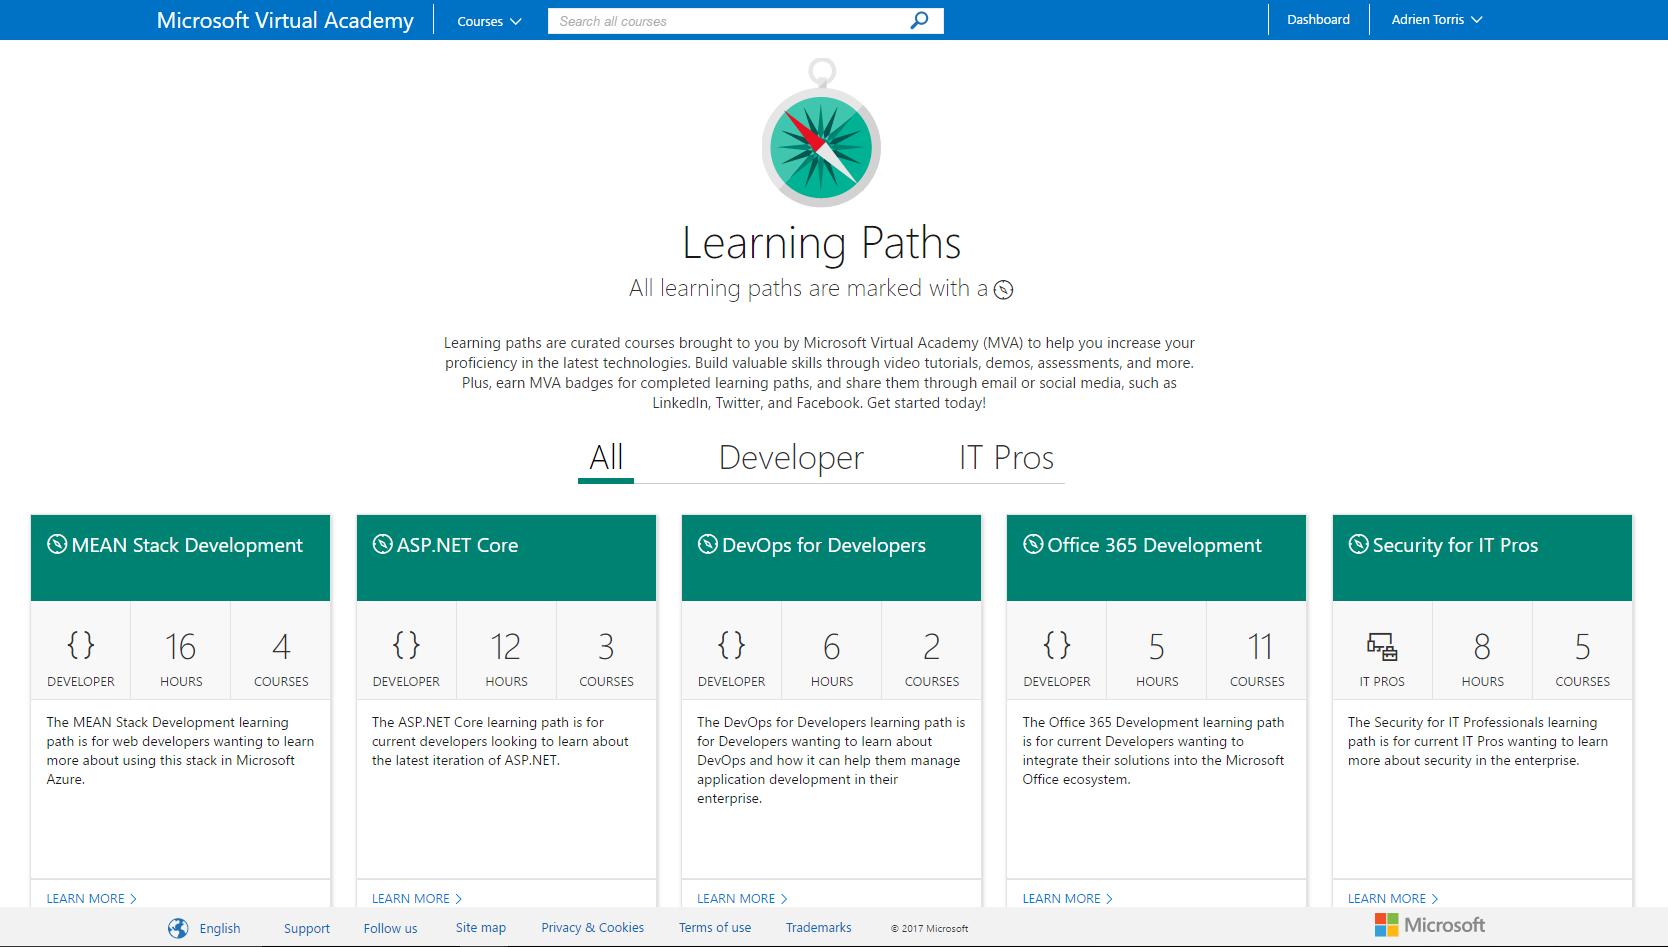
Task: Click compass icon on Security for IT Pros card
Action: pyautogui.click(x=1358, y=544)
